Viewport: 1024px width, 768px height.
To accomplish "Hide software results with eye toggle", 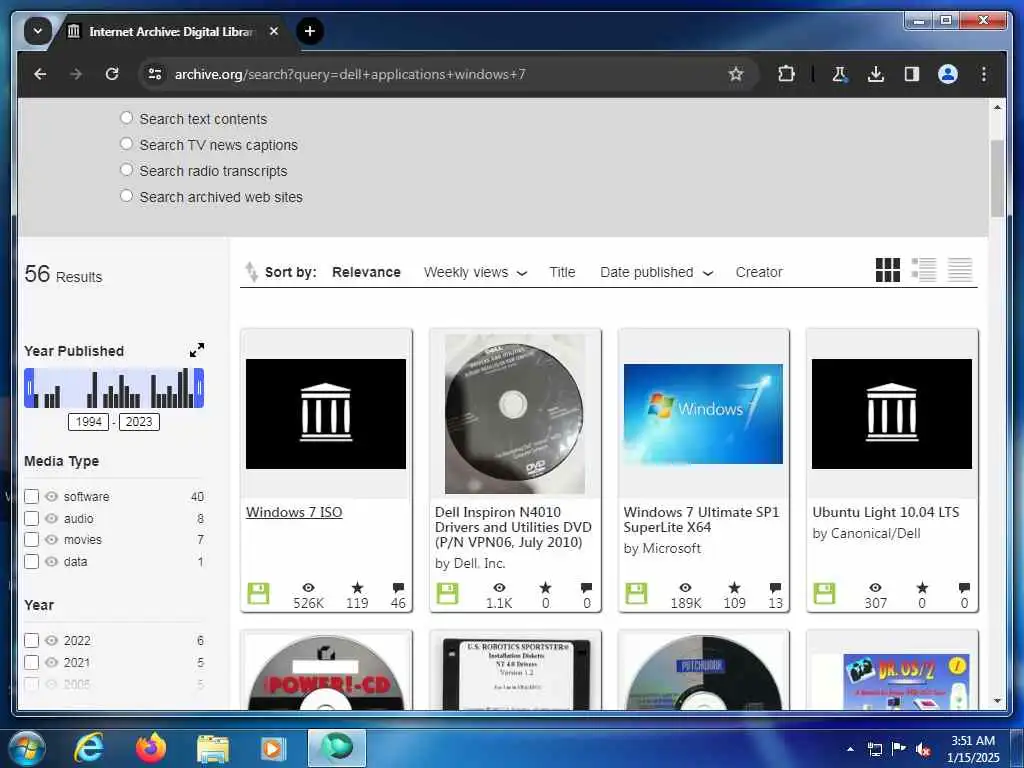I will point(52,496).
